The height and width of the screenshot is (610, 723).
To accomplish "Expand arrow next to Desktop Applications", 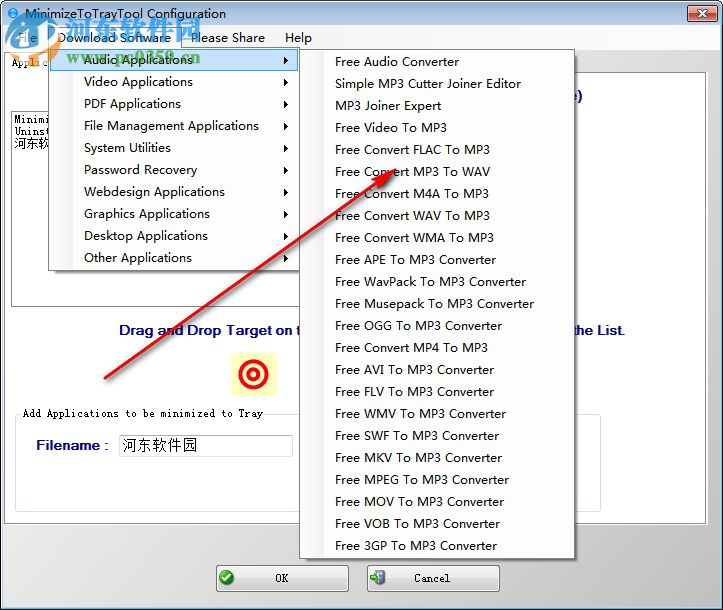I will pyautogui.click(x=286, y=237).
